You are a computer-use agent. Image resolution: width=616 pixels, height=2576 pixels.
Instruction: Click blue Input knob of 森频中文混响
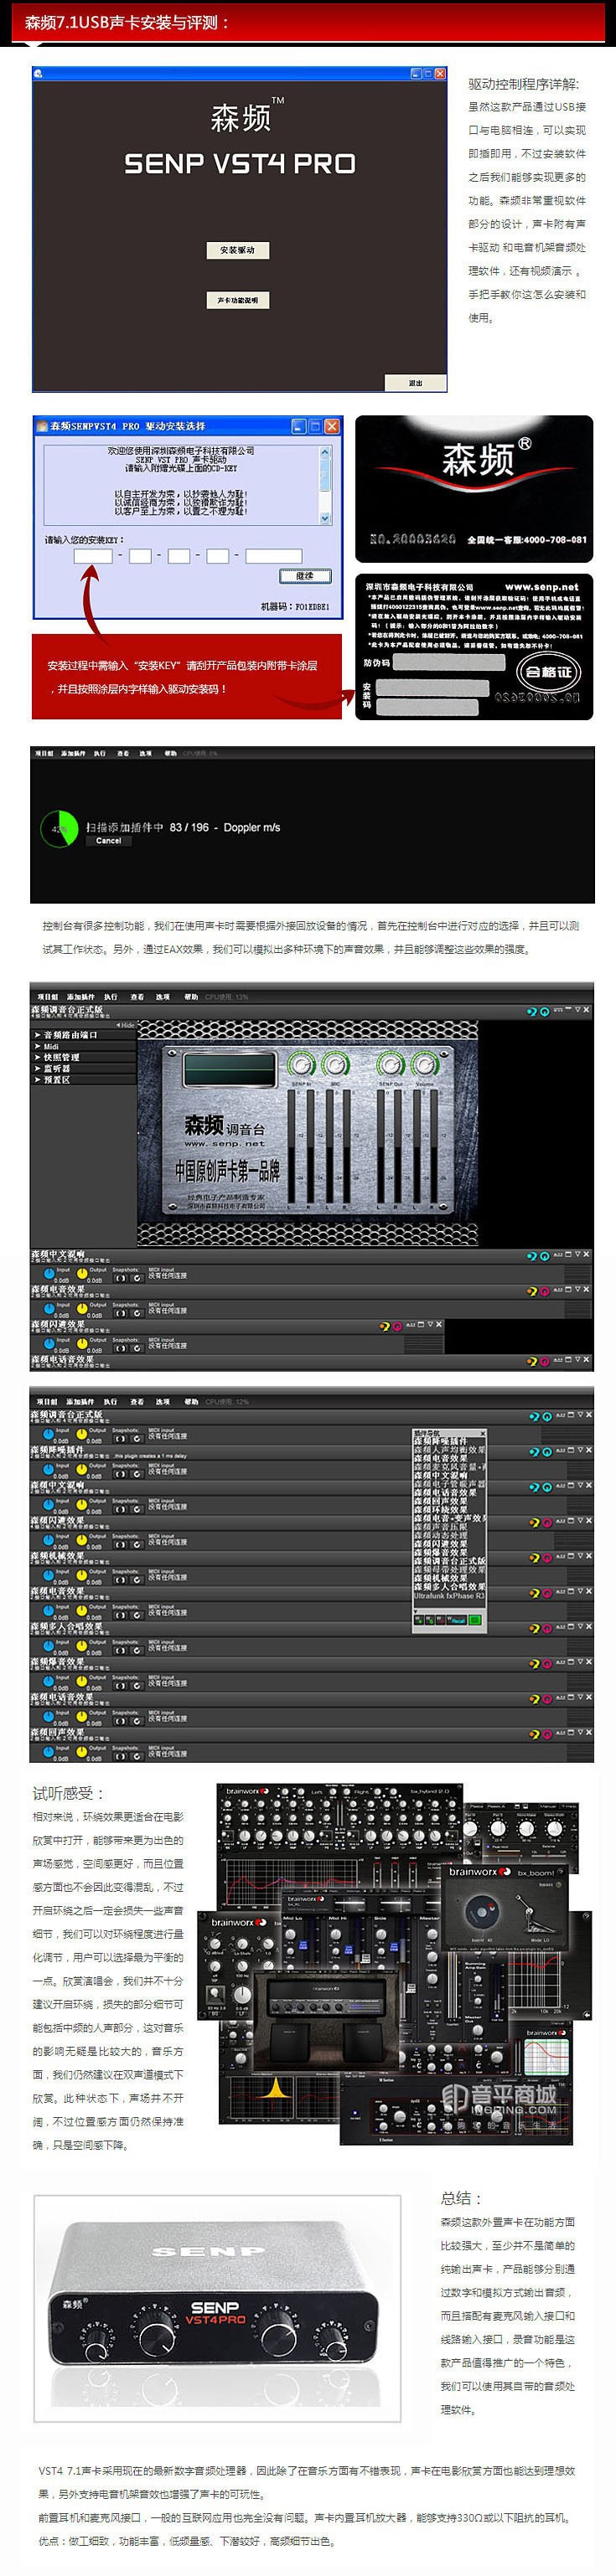coord(48,1274)
